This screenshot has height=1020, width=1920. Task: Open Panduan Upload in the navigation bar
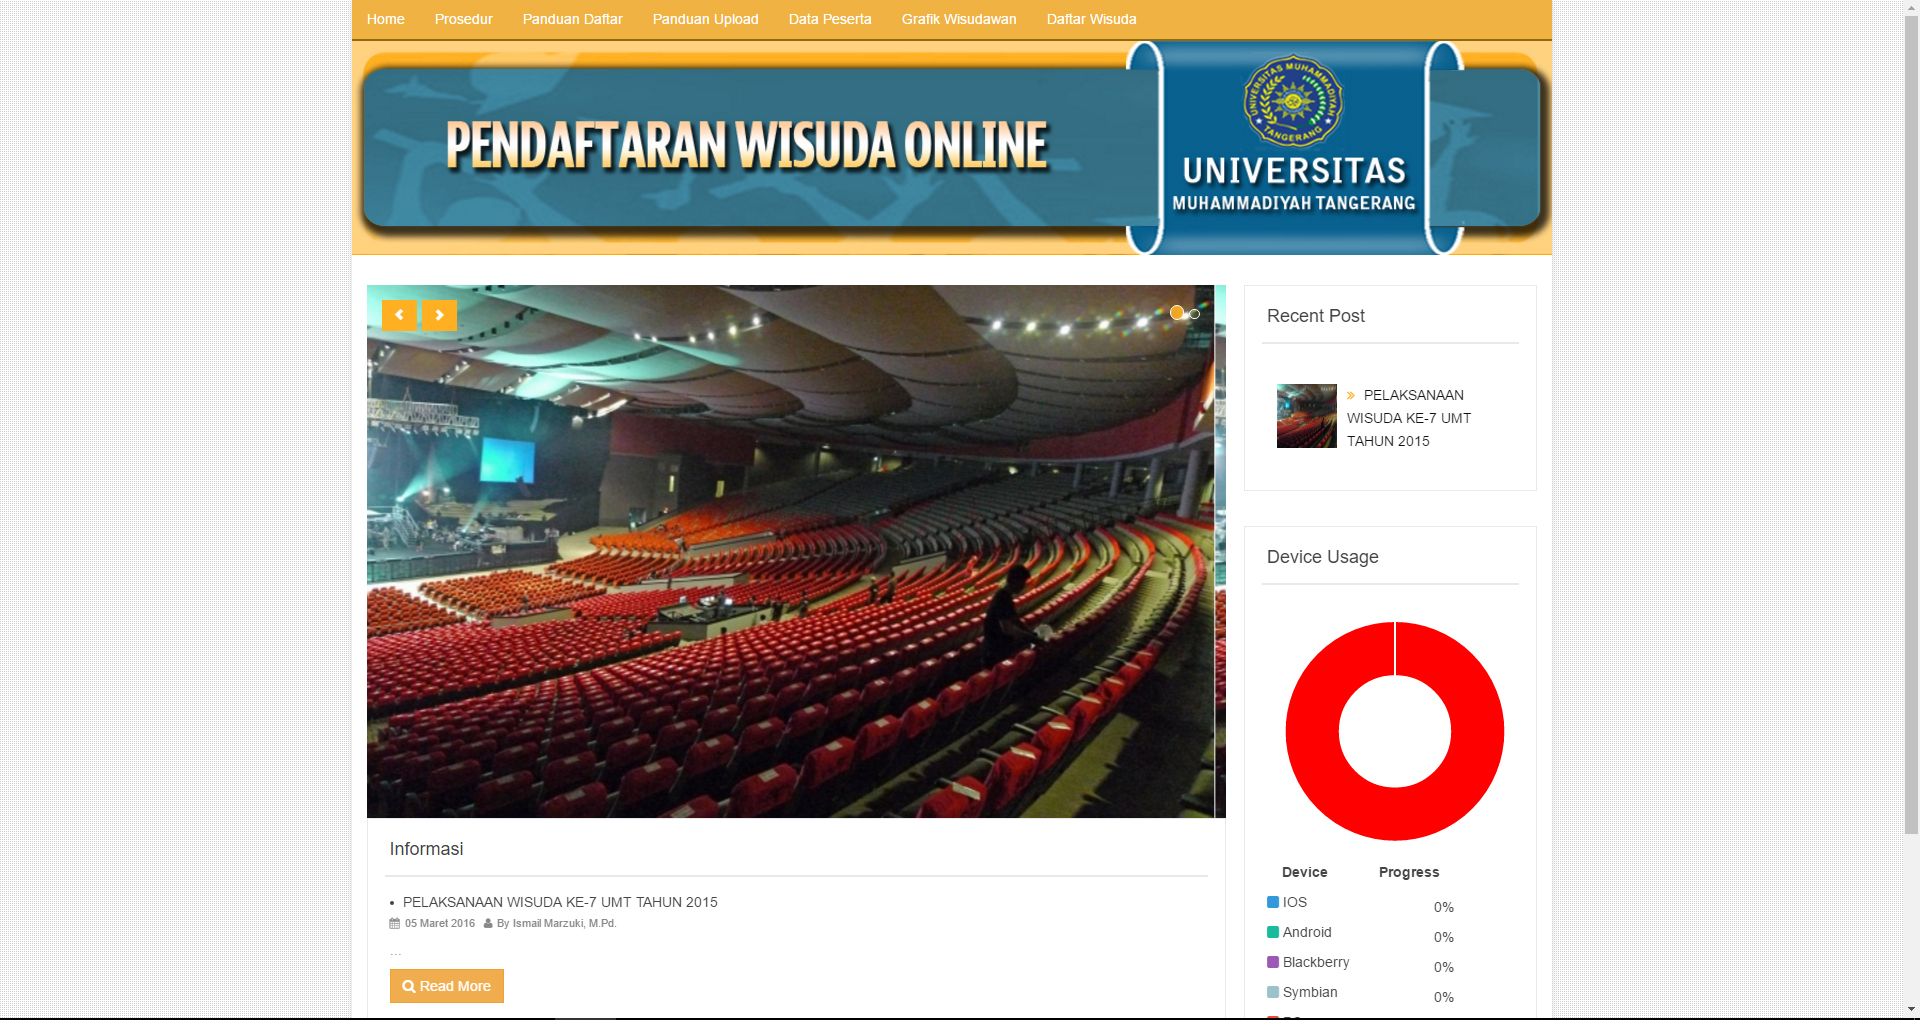tap(706, 19)
